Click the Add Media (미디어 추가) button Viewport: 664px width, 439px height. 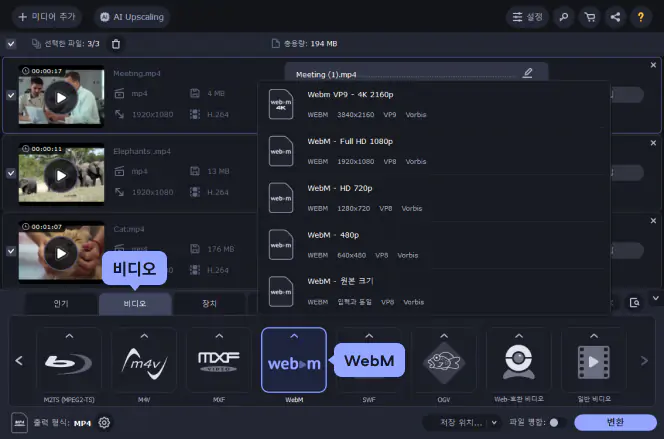pos(46,17)
